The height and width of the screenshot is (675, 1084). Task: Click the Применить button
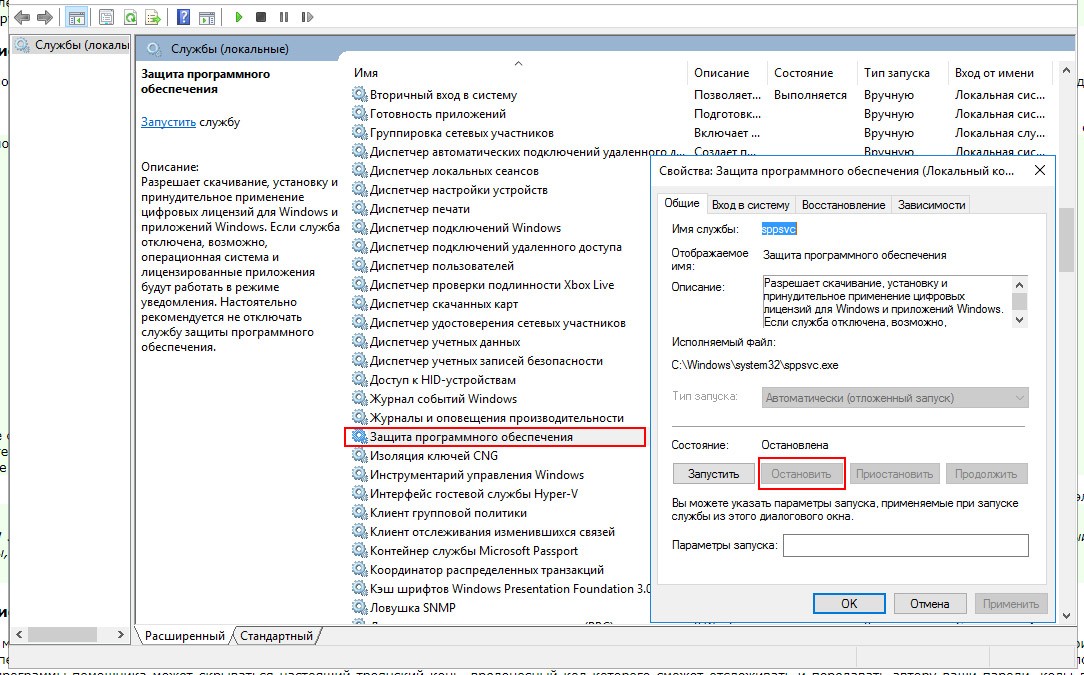1011,603
